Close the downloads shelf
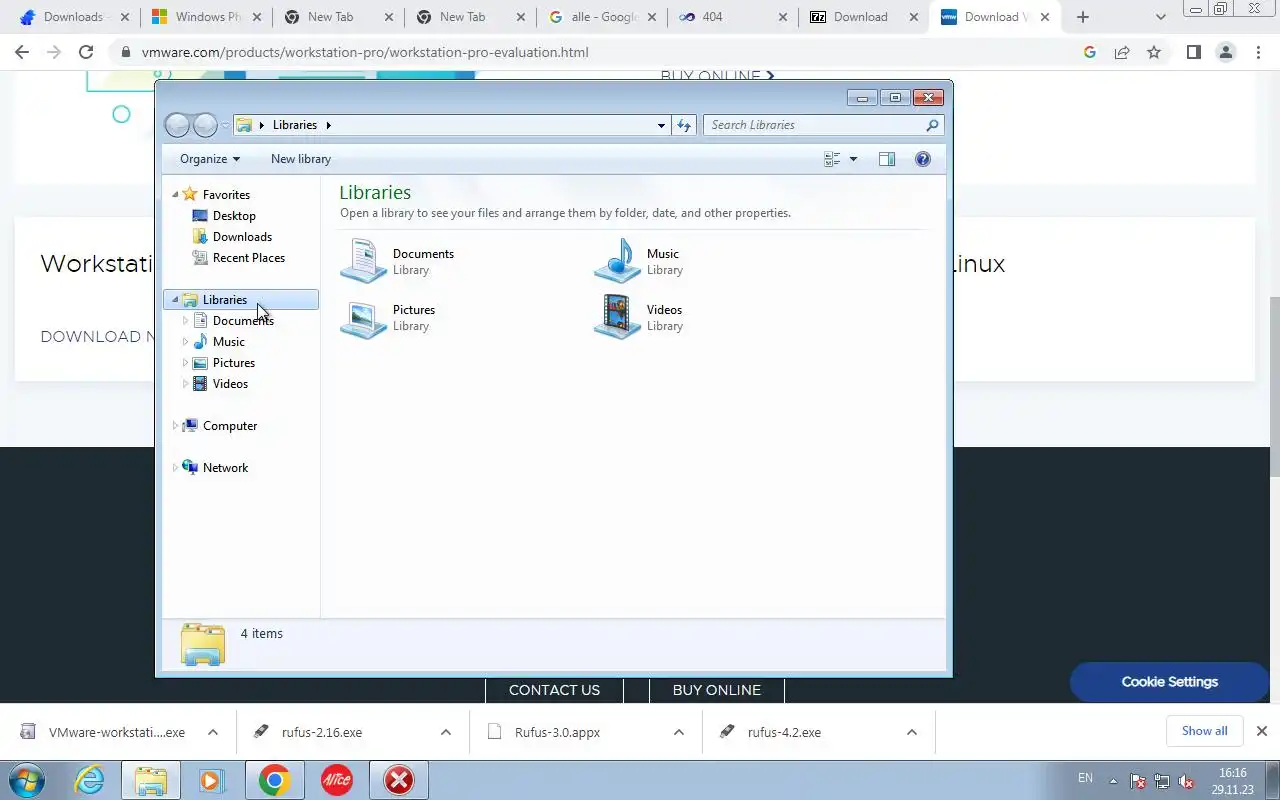1280x800 pixels. point(1262,731)
